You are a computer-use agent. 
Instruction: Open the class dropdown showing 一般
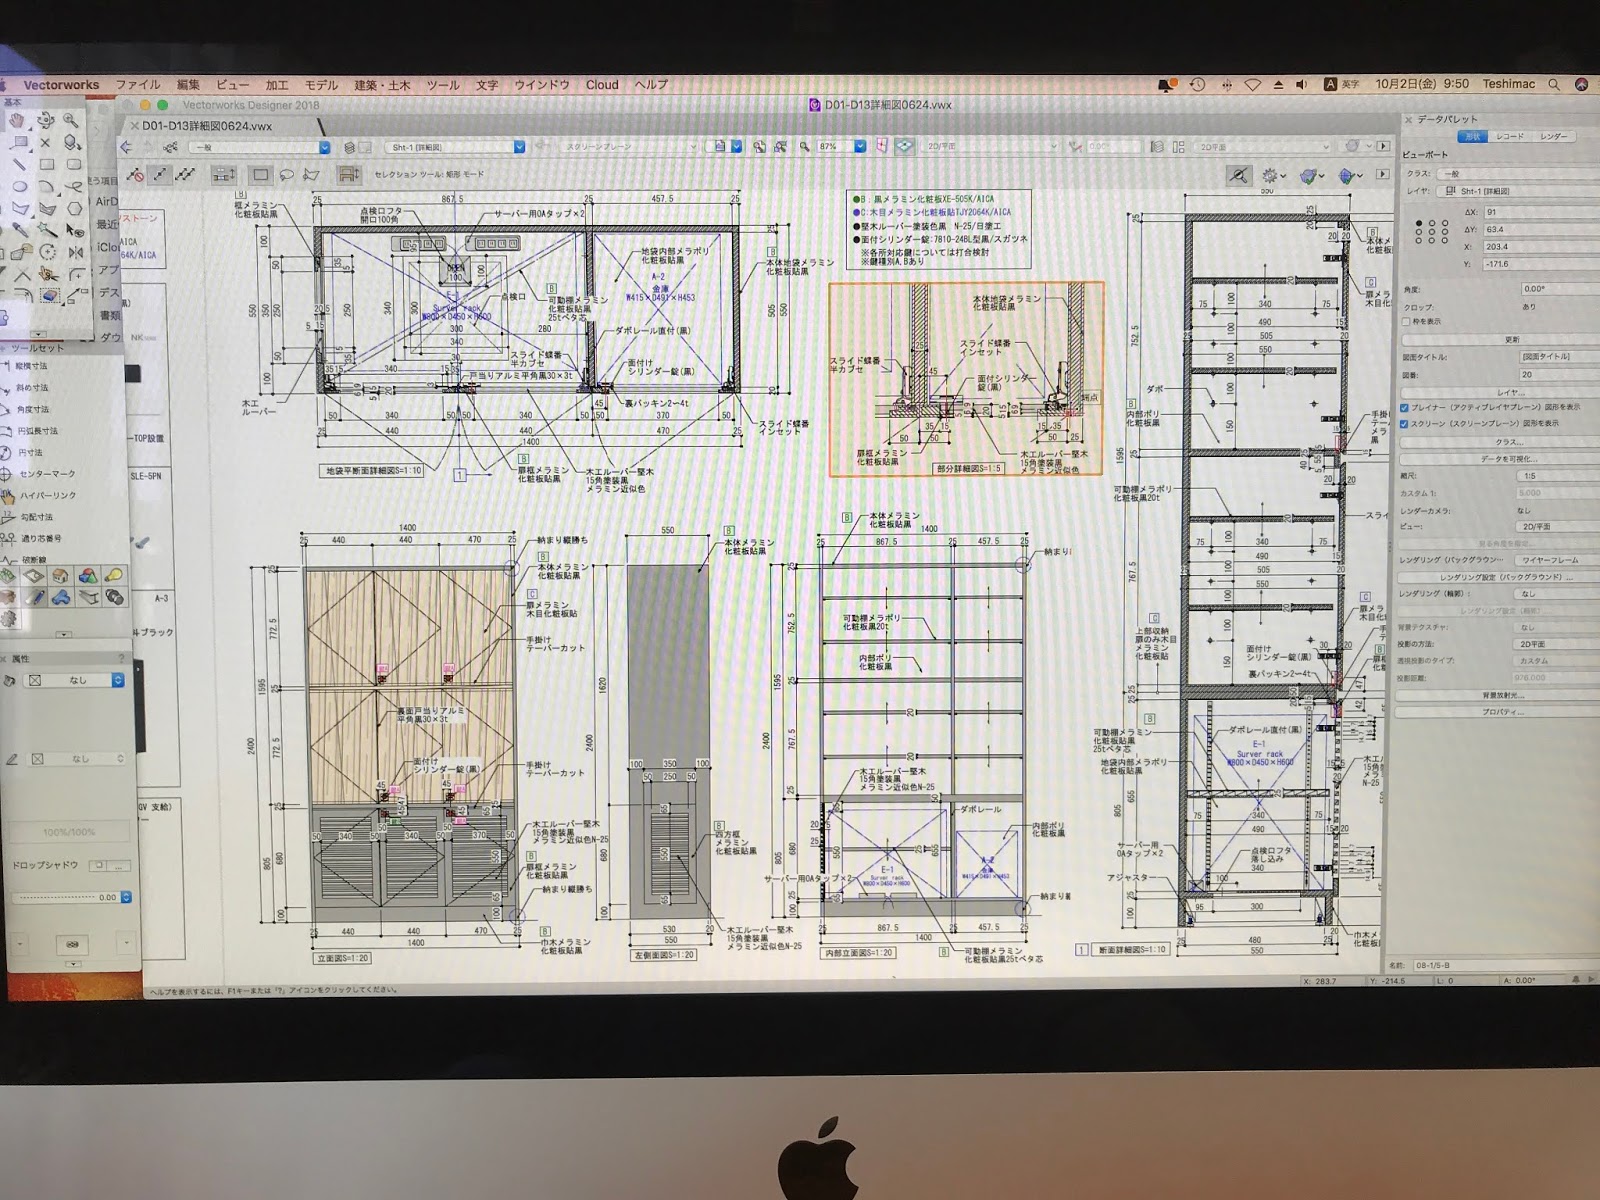point(259,147)
